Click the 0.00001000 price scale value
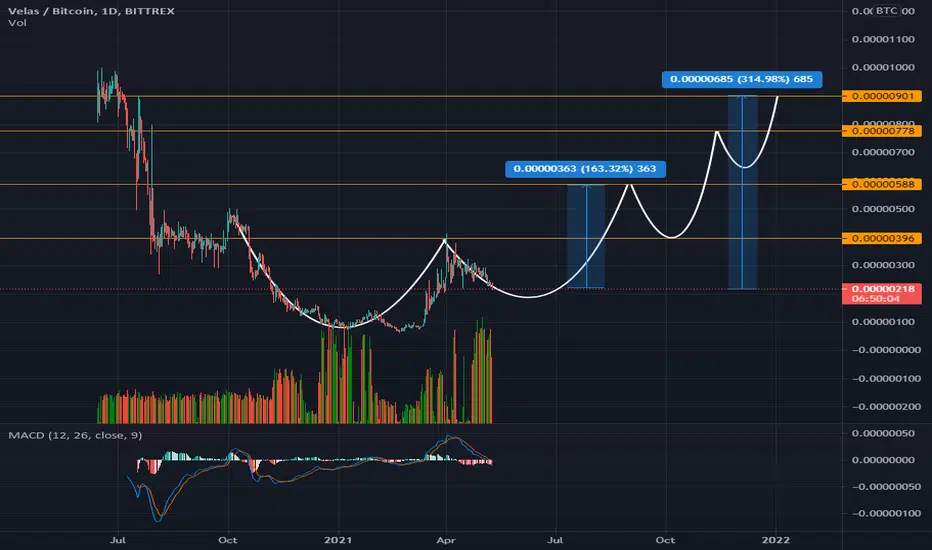932x550 pixels. pyautogui.click(x=883, y=67)
